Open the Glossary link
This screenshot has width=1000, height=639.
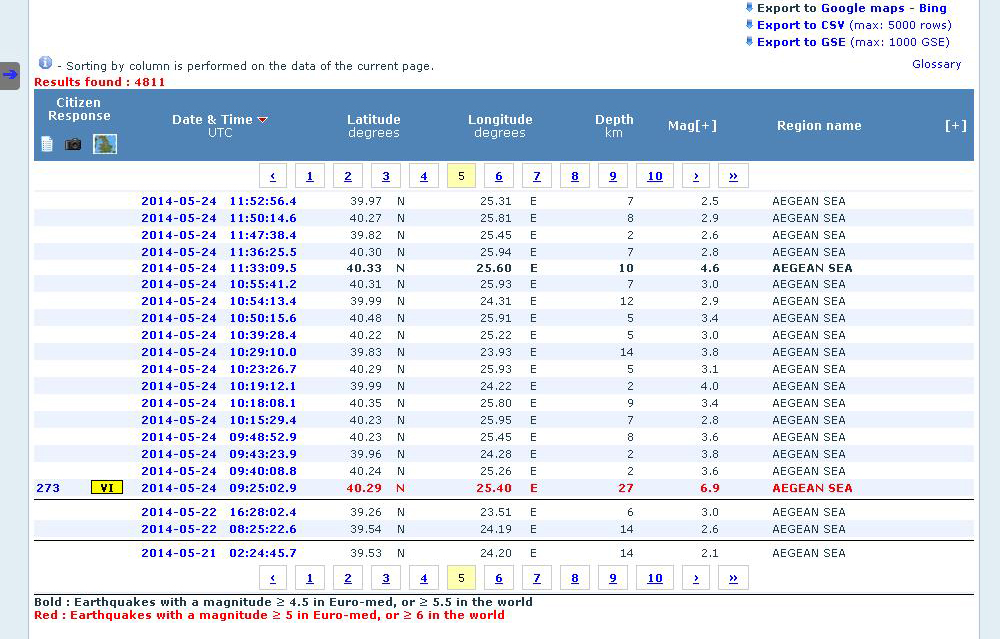[x=936, y=64]
